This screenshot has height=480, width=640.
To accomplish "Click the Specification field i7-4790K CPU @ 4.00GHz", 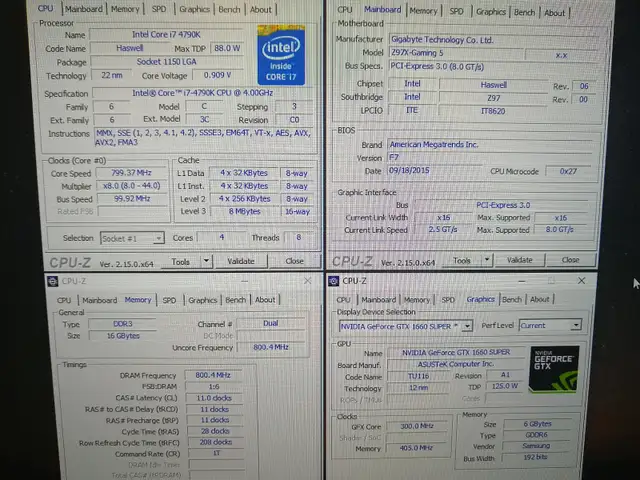I will 202,93.
